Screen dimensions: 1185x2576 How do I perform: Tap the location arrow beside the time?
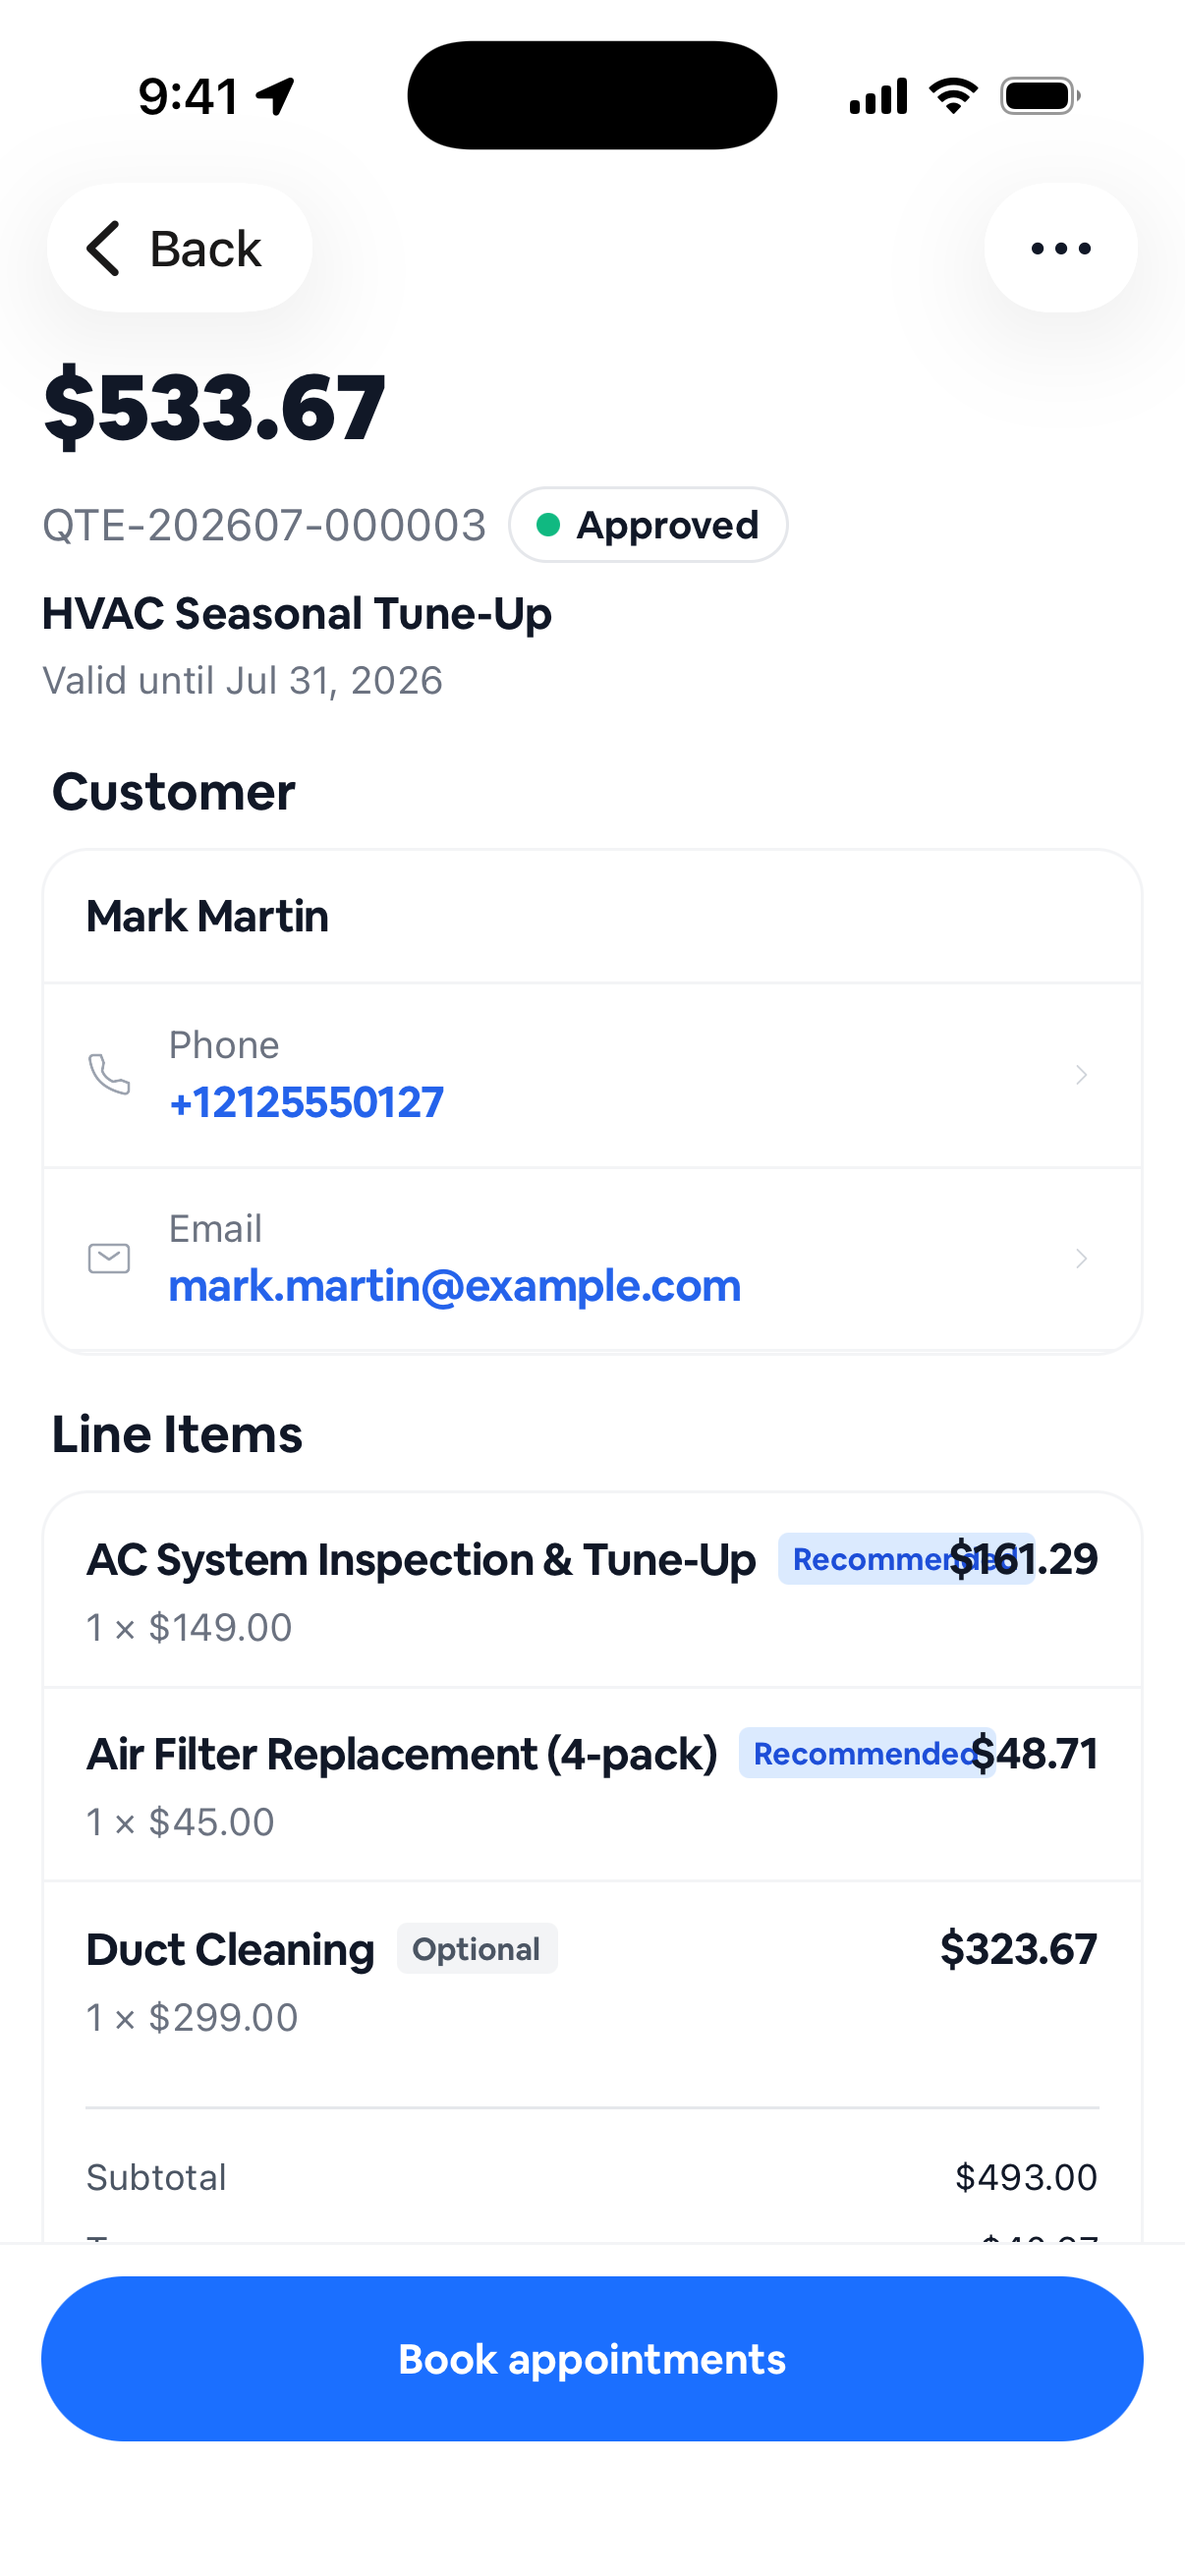(275, 97)
